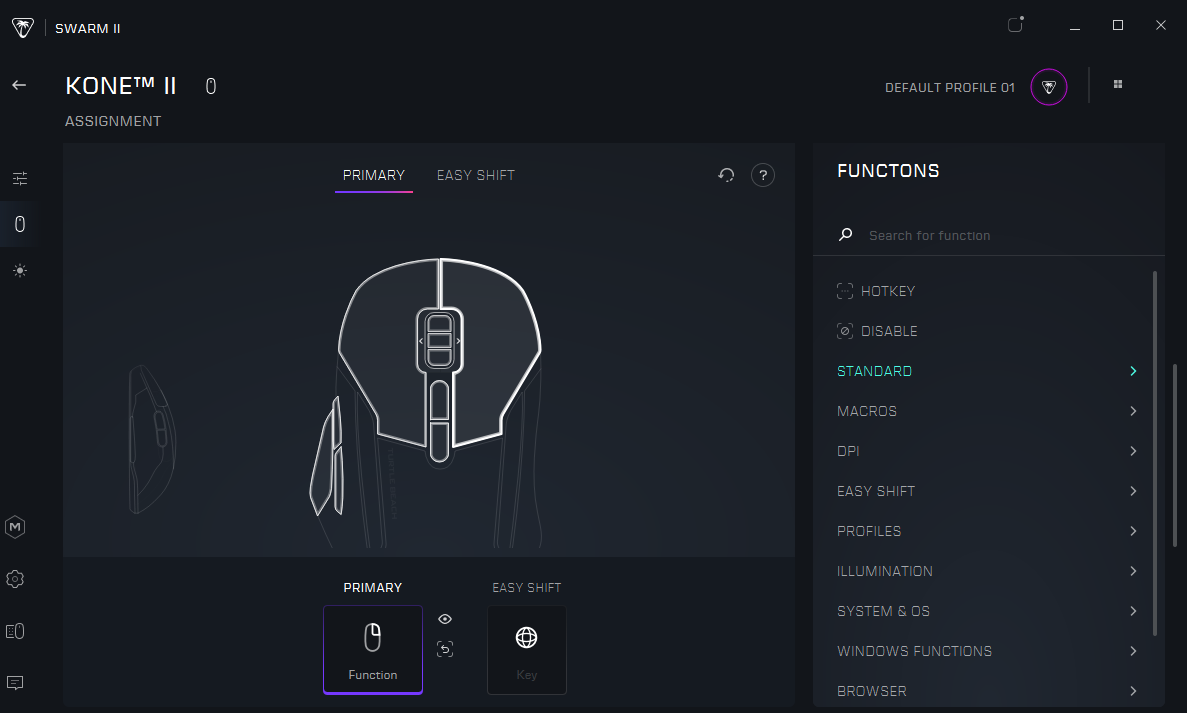The image size is (1187, 713).
Task: Click the swap assignment icon below eye
Action: [x=445, y=649]
